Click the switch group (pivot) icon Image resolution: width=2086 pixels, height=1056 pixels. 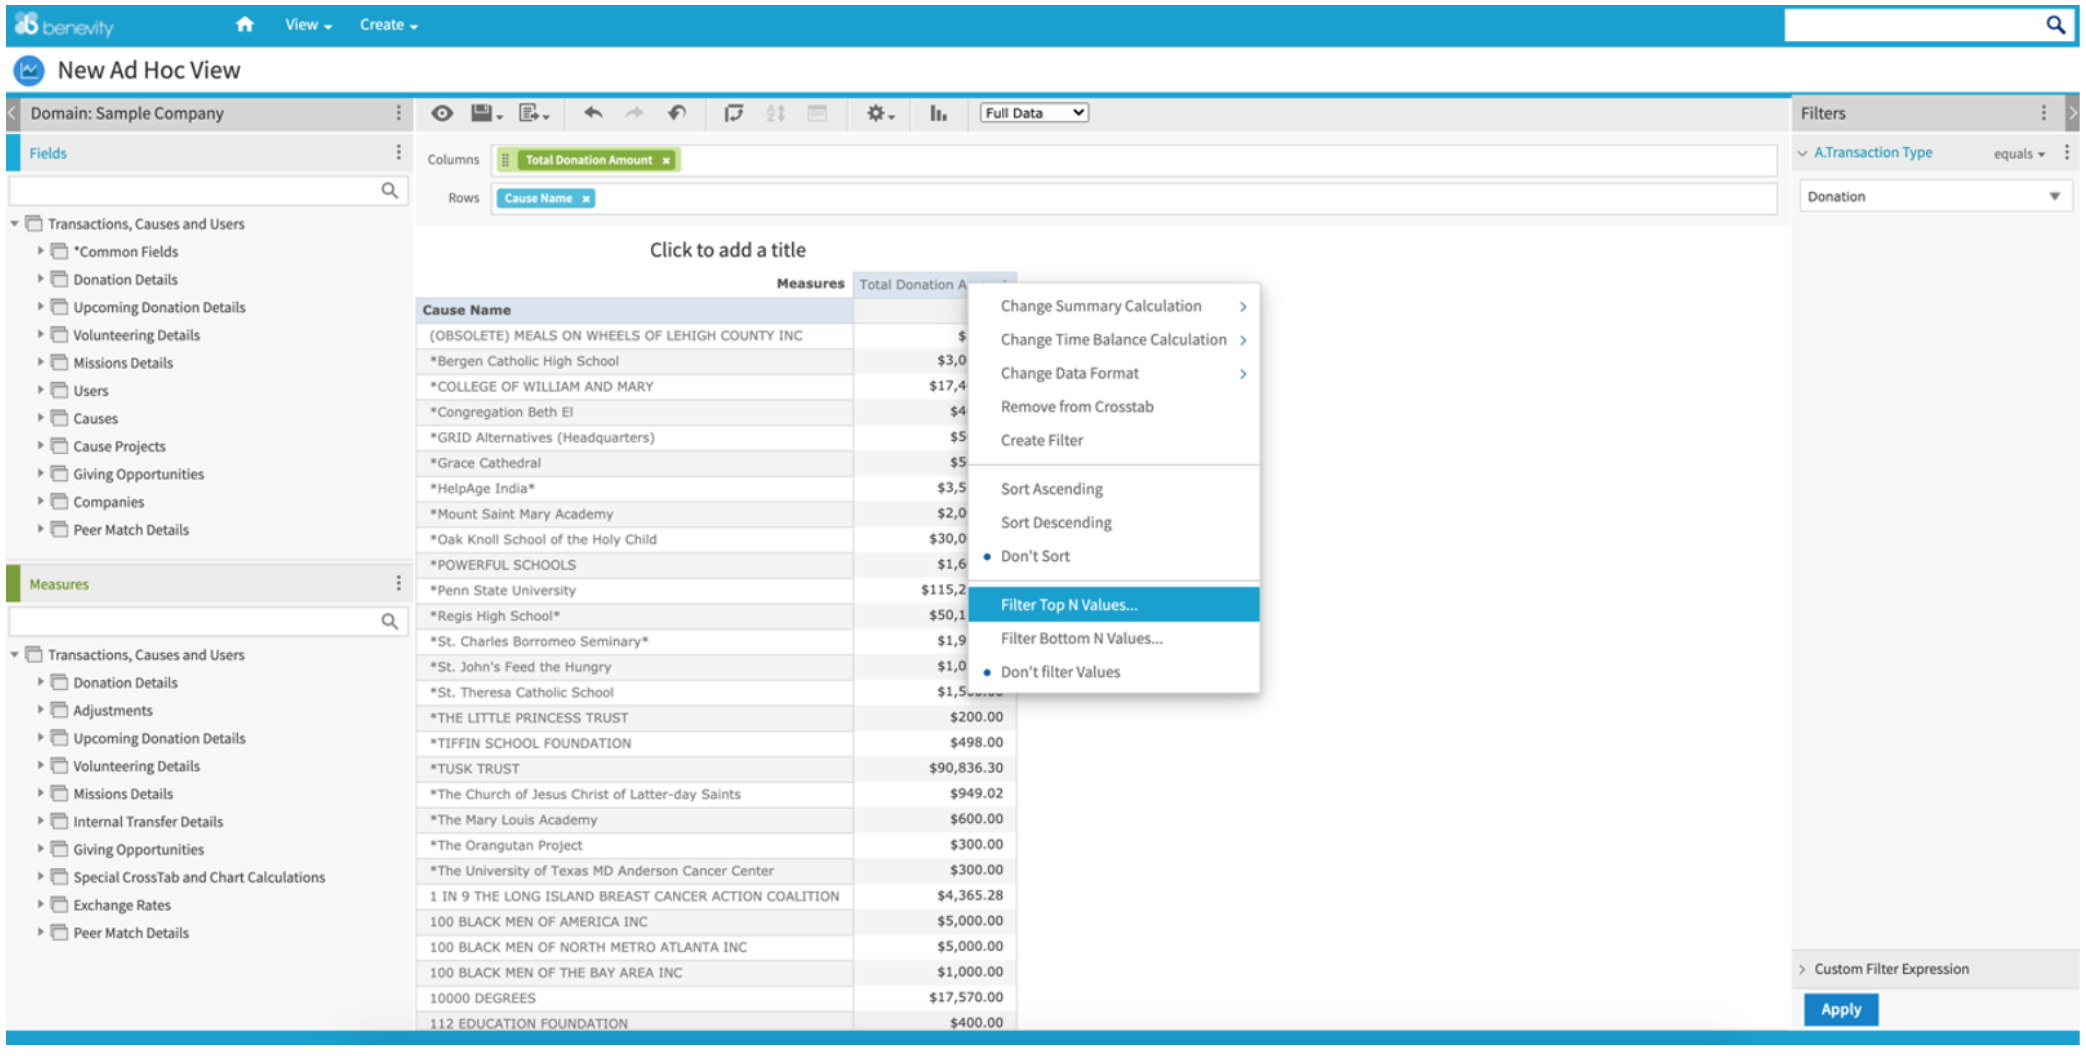[733, 113]
